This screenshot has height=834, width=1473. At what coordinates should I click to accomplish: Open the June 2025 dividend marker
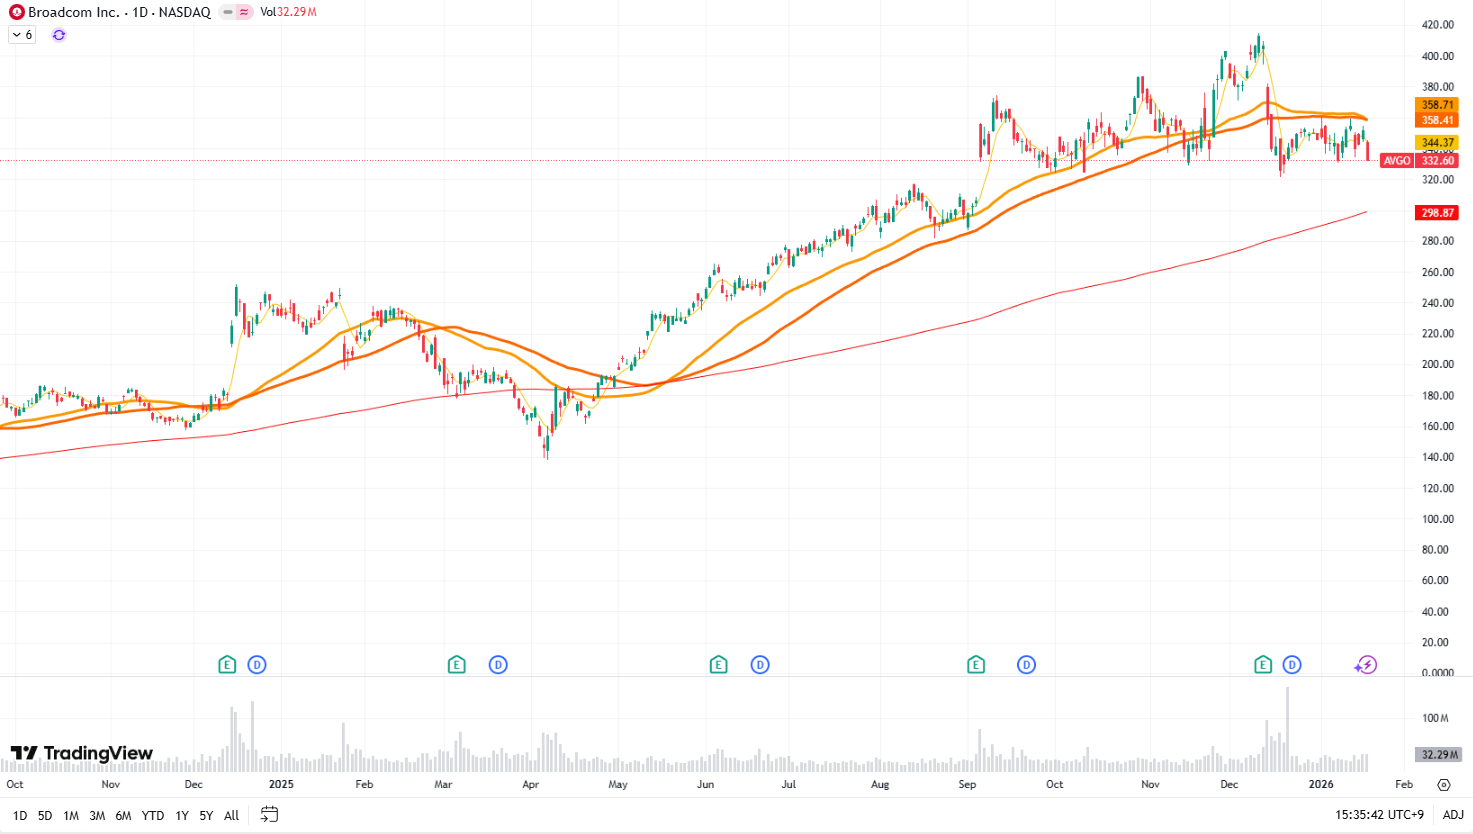point(760,664)
